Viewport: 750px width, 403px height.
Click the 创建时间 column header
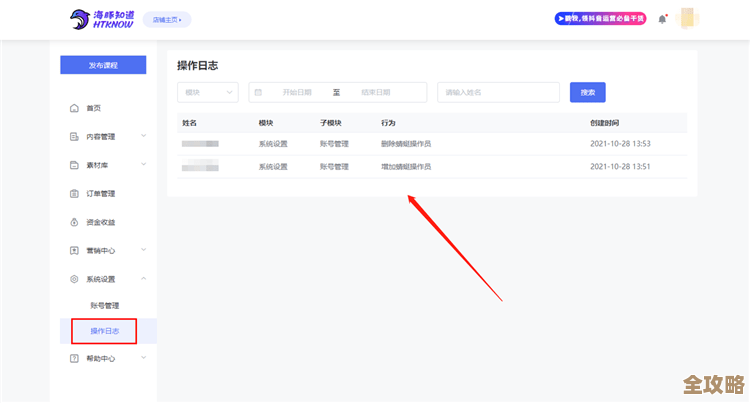[x=605, y=123]
